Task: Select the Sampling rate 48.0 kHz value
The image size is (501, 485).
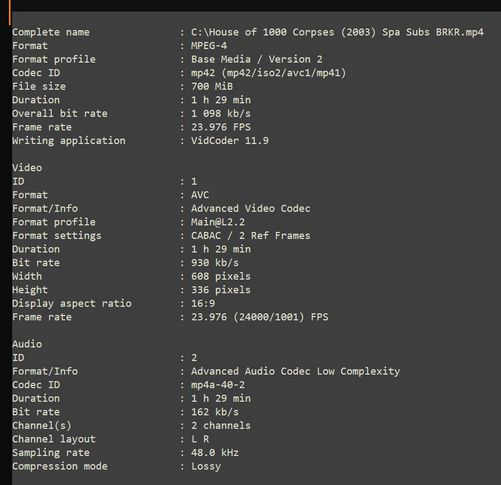Action: click(215, 453)
